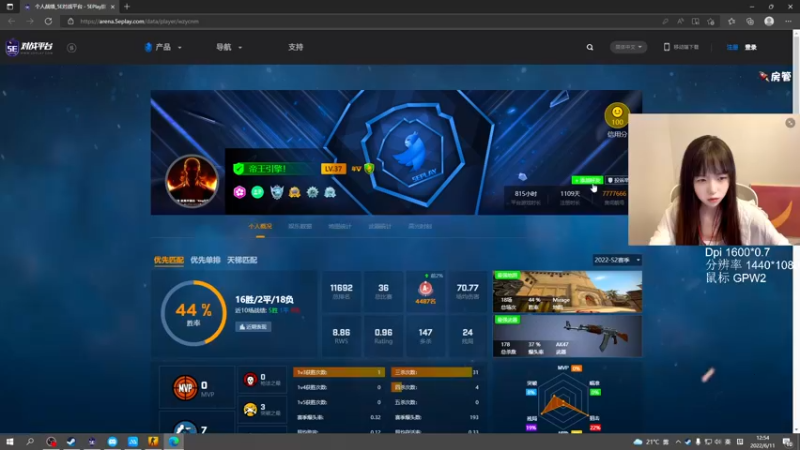The height and width of the screenshot is (450, 800).
Task: Click the red skull icon
Action: click(250, 380)
